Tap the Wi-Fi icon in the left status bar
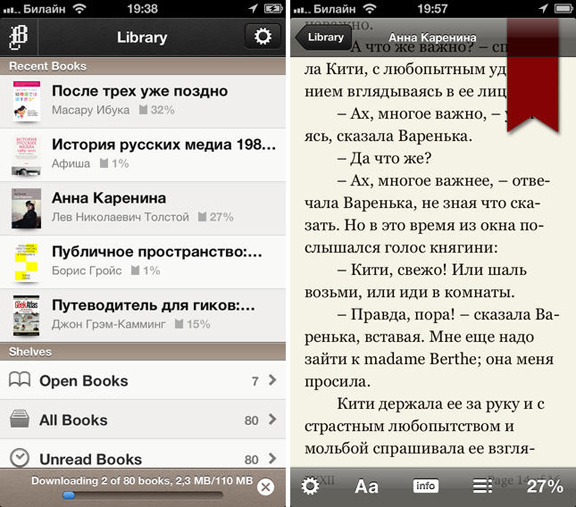Screen dimensions: 576x507 click(80, 8)
